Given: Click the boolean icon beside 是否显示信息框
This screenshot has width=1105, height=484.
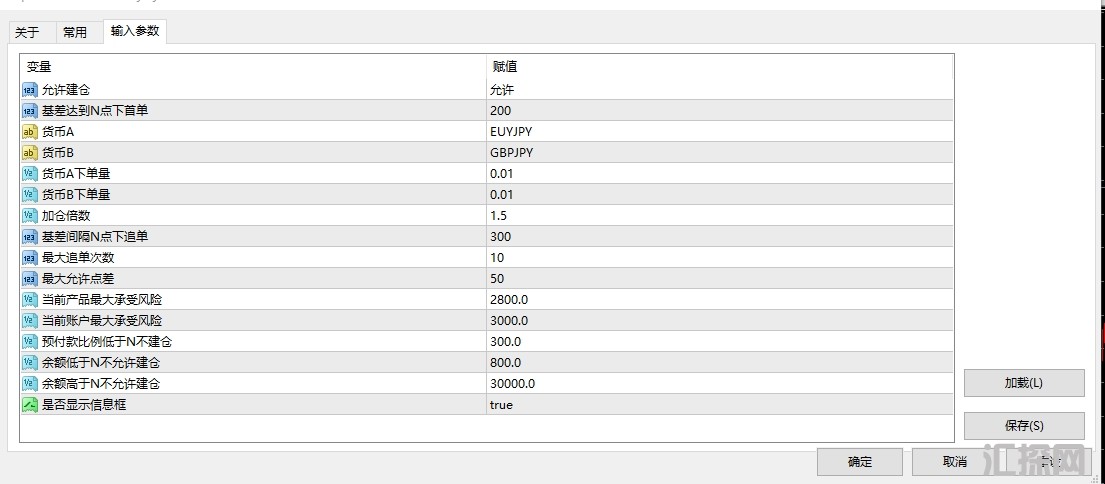Looking at the screenshot, I should [x=29, y=405].
